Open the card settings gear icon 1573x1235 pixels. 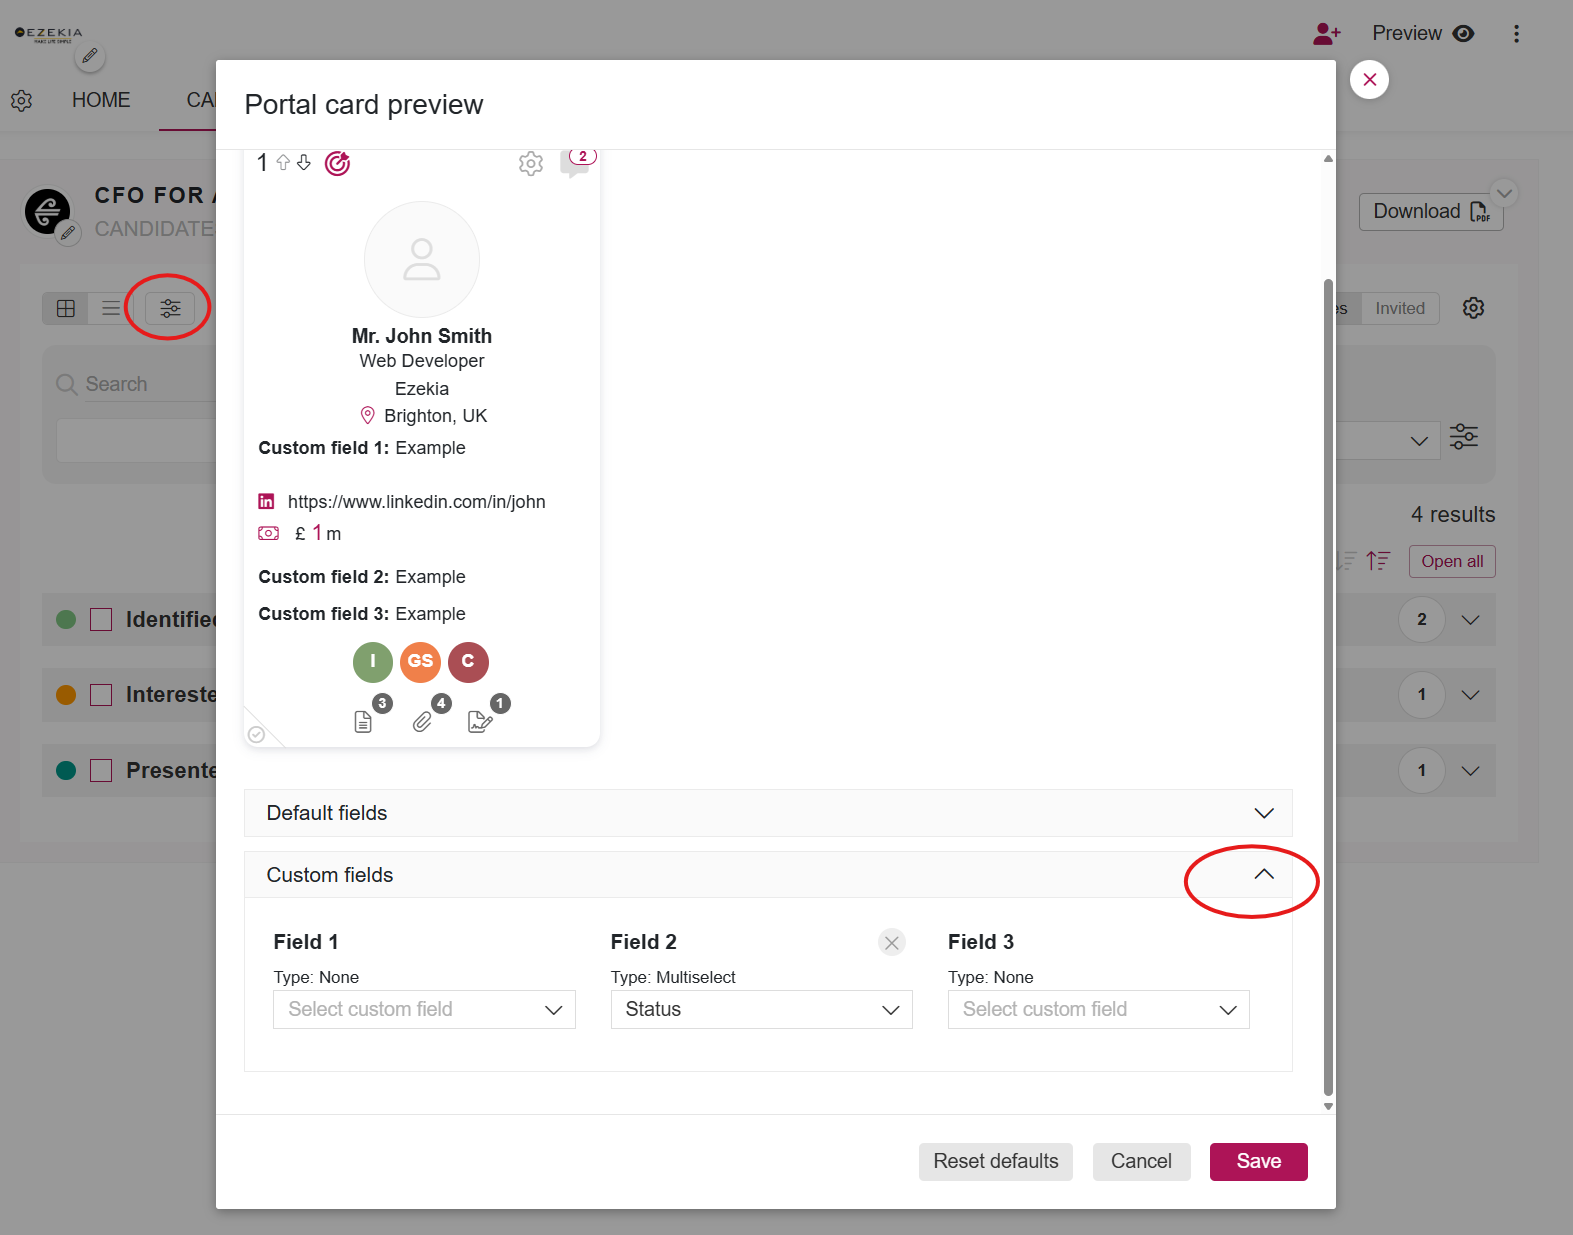pos(531,164)
